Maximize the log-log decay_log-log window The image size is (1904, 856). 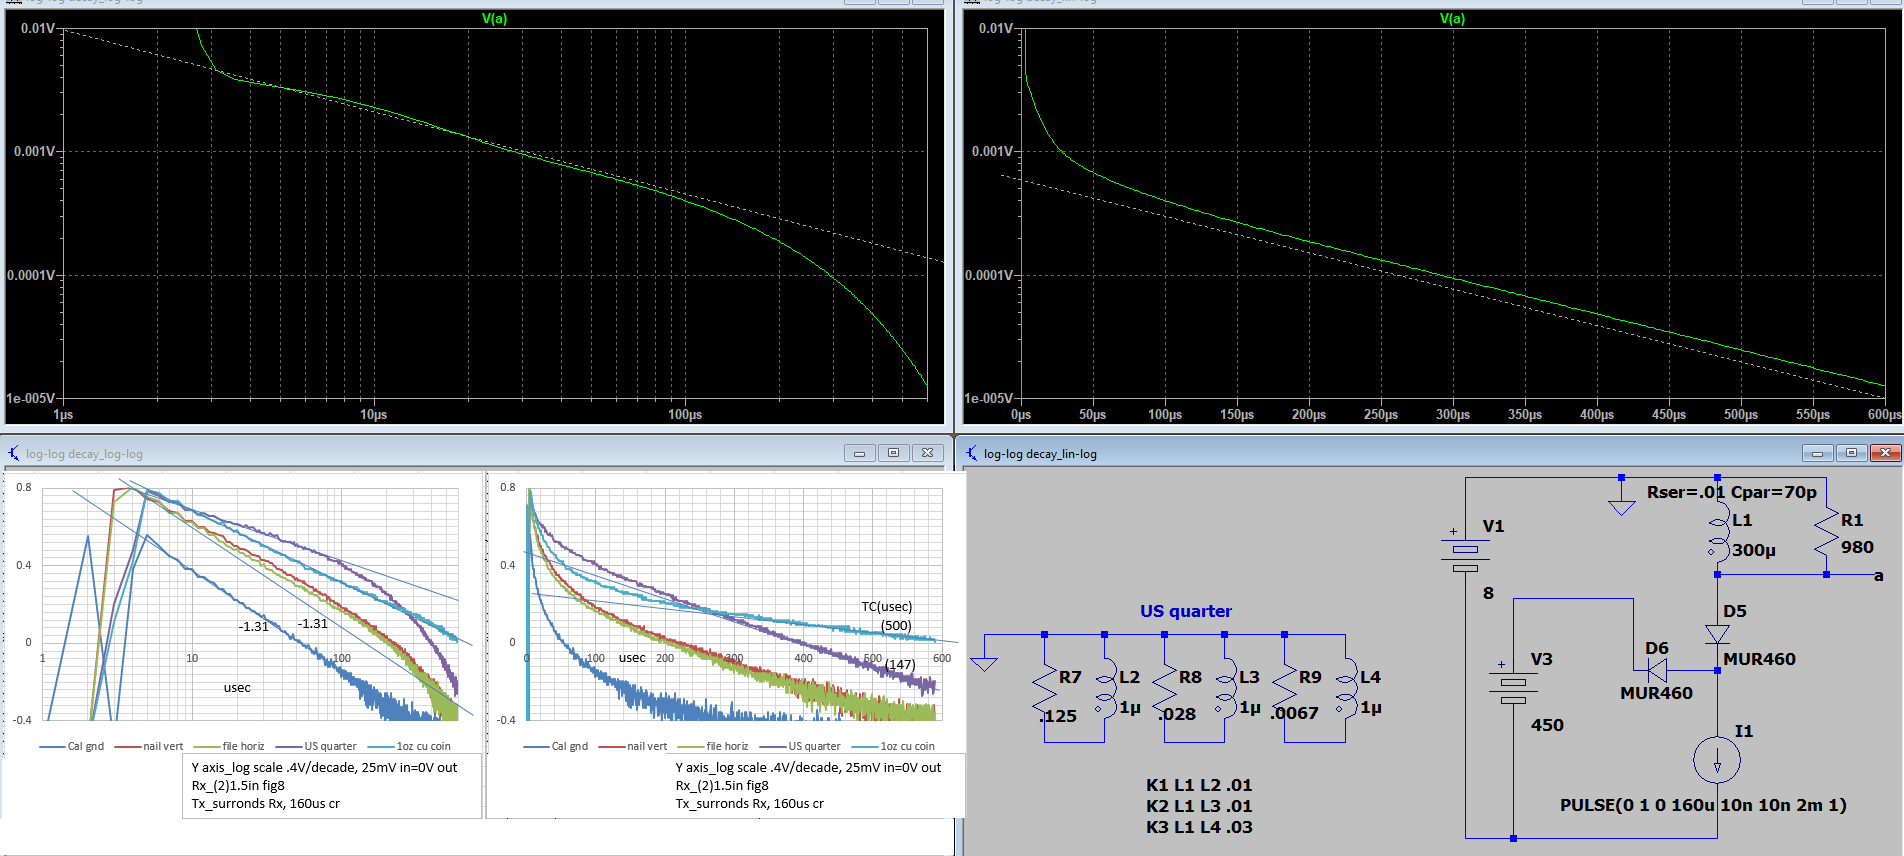click(893, 453)
